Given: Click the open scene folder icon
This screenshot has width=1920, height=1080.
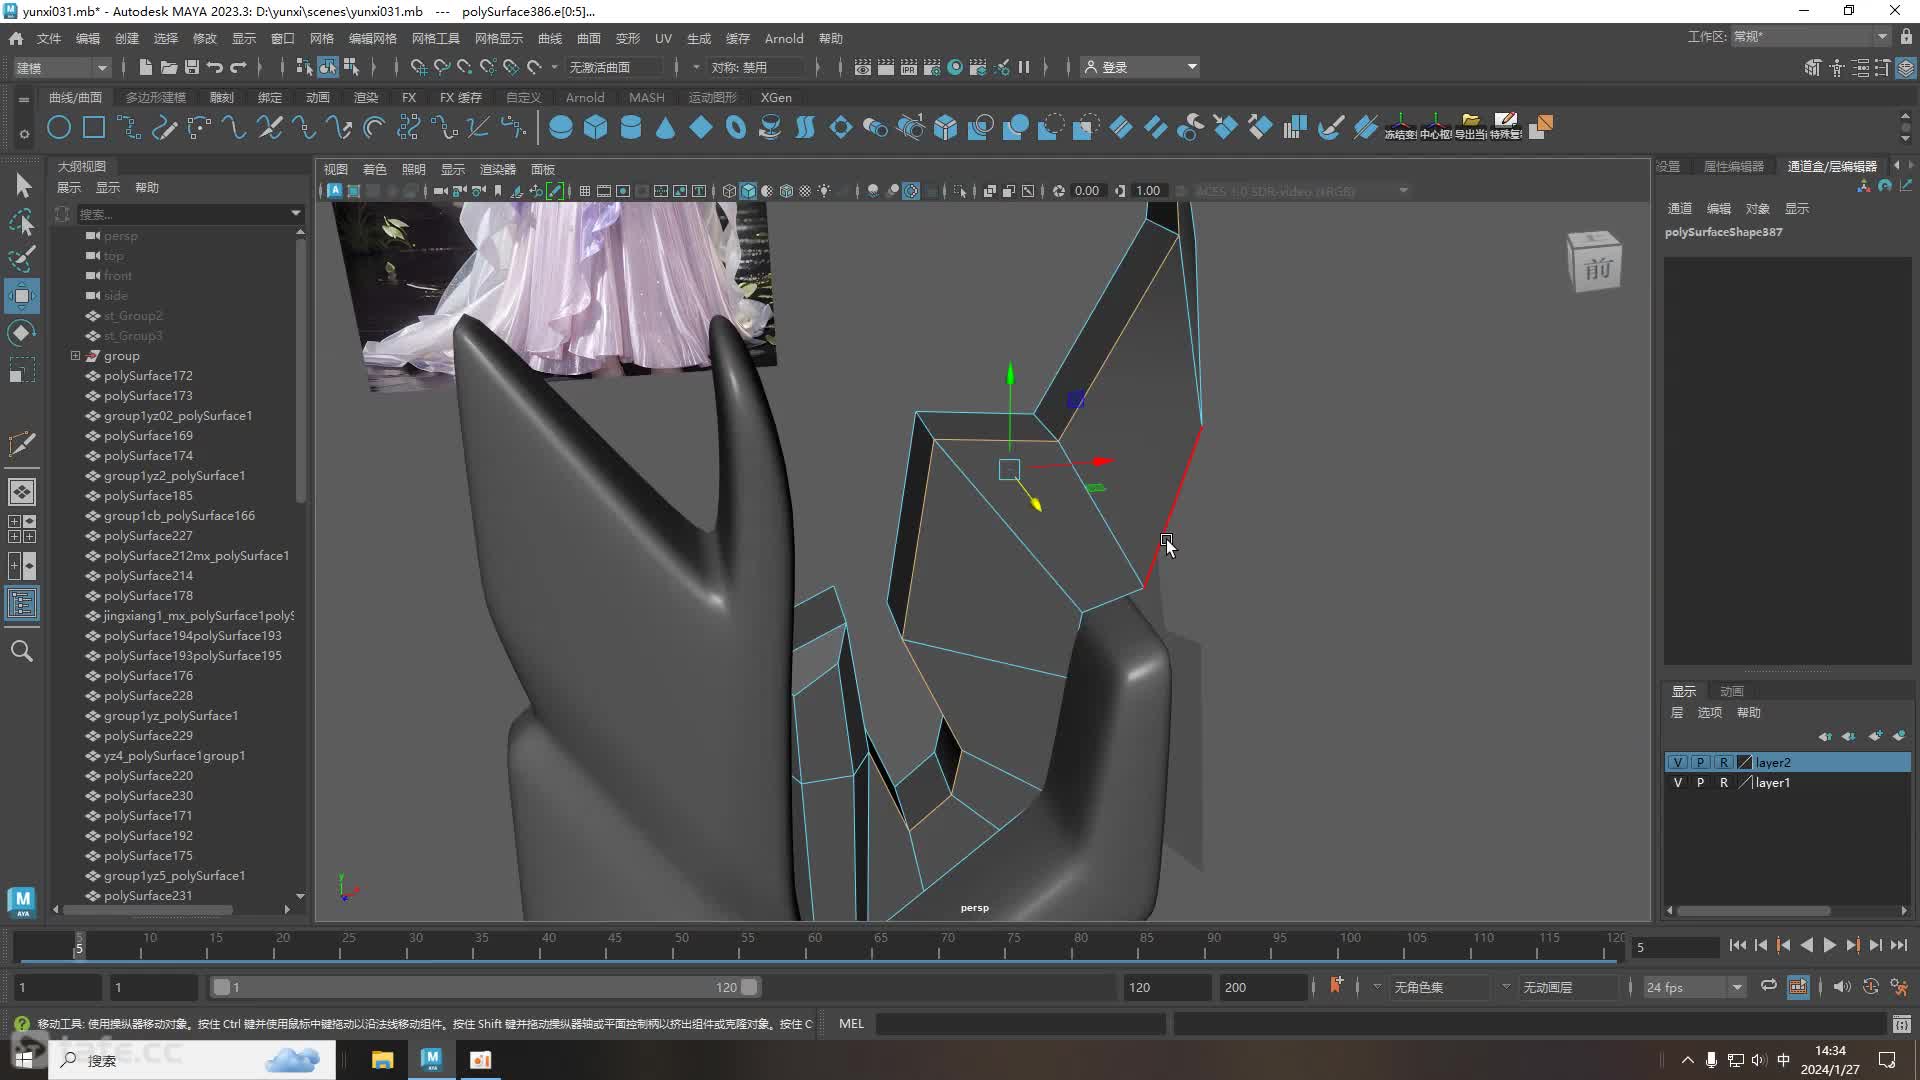Looking at the screenshot, I should click(168, 67).
